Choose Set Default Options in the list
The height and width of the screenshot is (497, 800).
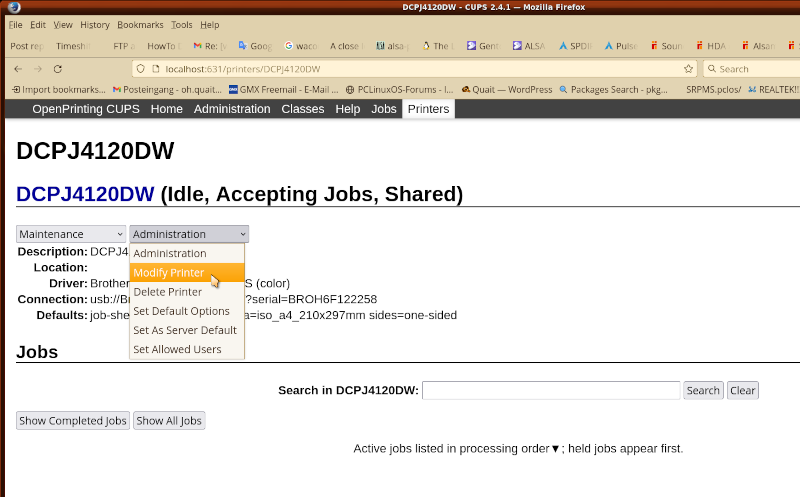tap(181, 311)
